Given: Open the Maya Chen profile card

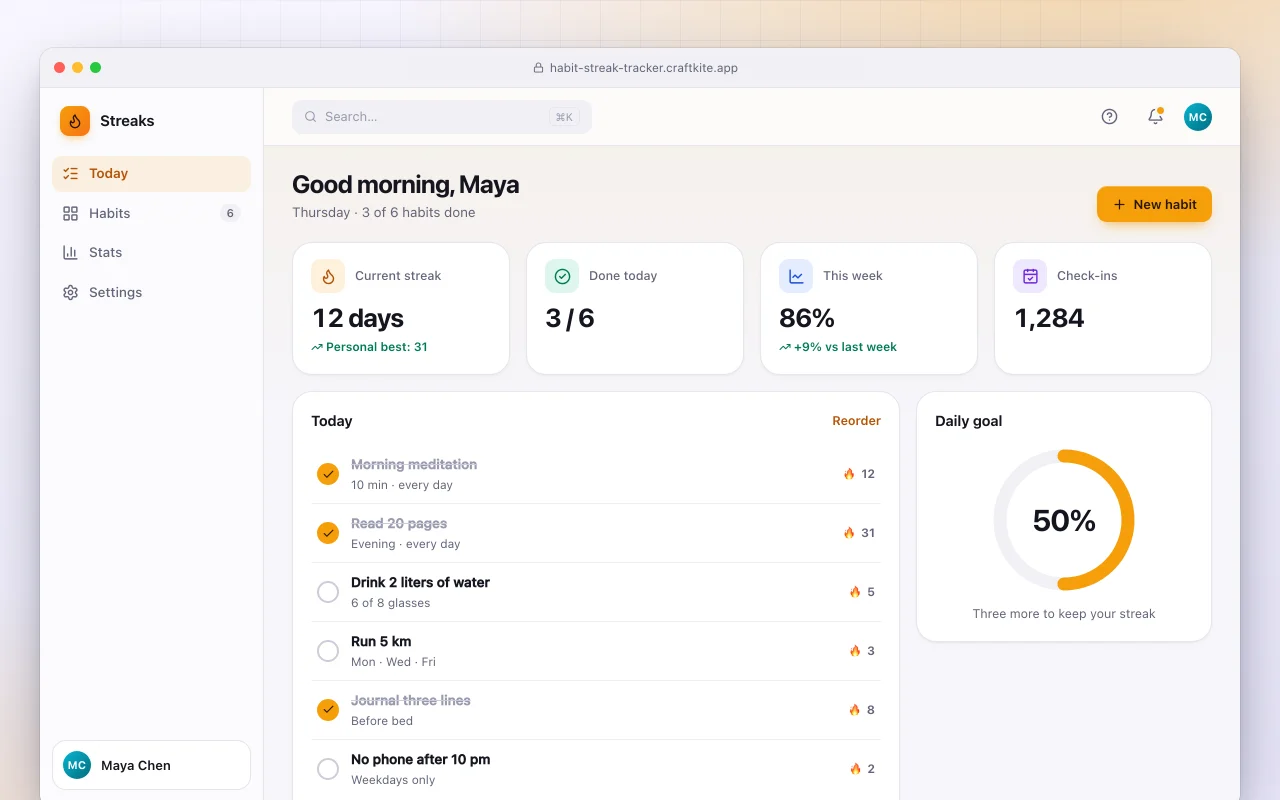Looking at the screenshot, I should pos(151,765).
